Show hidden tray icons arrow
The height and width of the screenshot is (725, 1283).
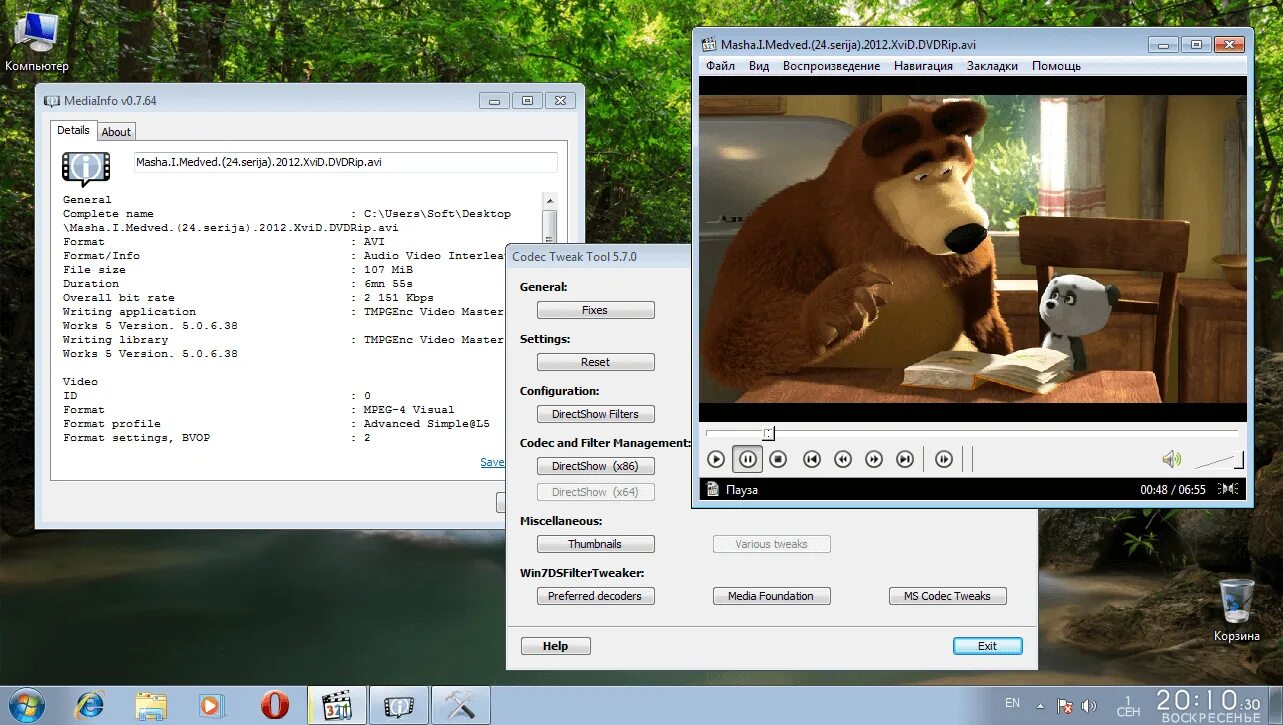tap(1040, 705)
